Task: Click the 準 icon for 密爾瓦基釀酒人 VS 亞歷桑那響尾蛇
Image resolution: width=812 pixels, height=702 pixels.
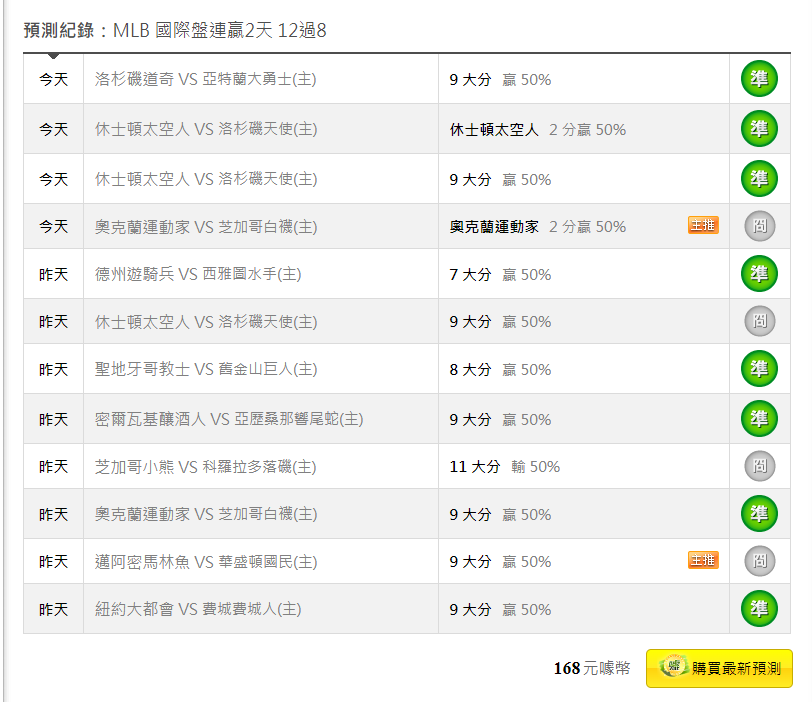Action: (x=759, y=418)
